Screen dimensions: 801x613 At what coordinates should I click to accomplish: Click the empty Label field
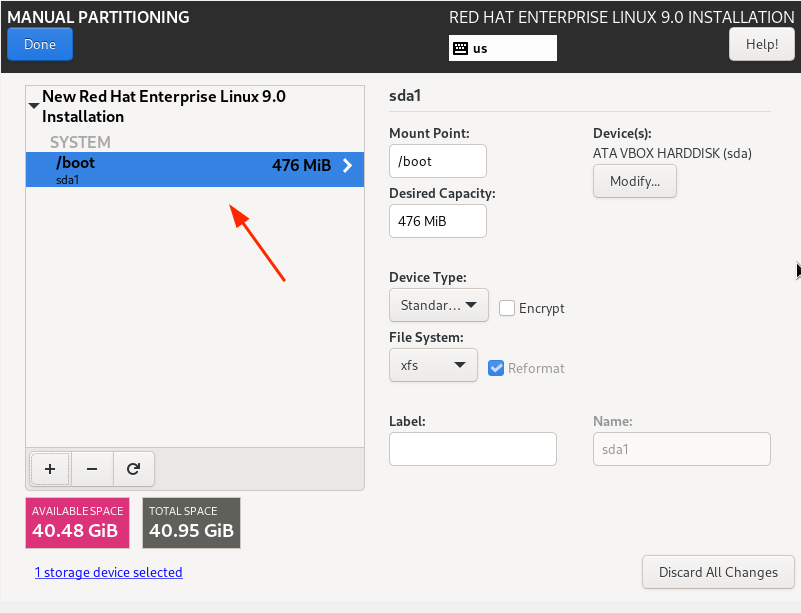[472, 449]
